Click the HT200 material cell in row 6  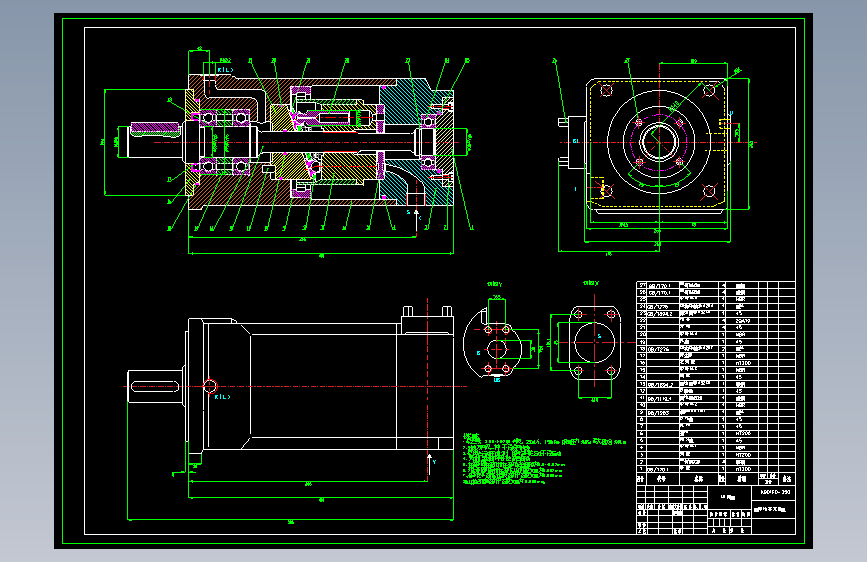click(743, 434)
